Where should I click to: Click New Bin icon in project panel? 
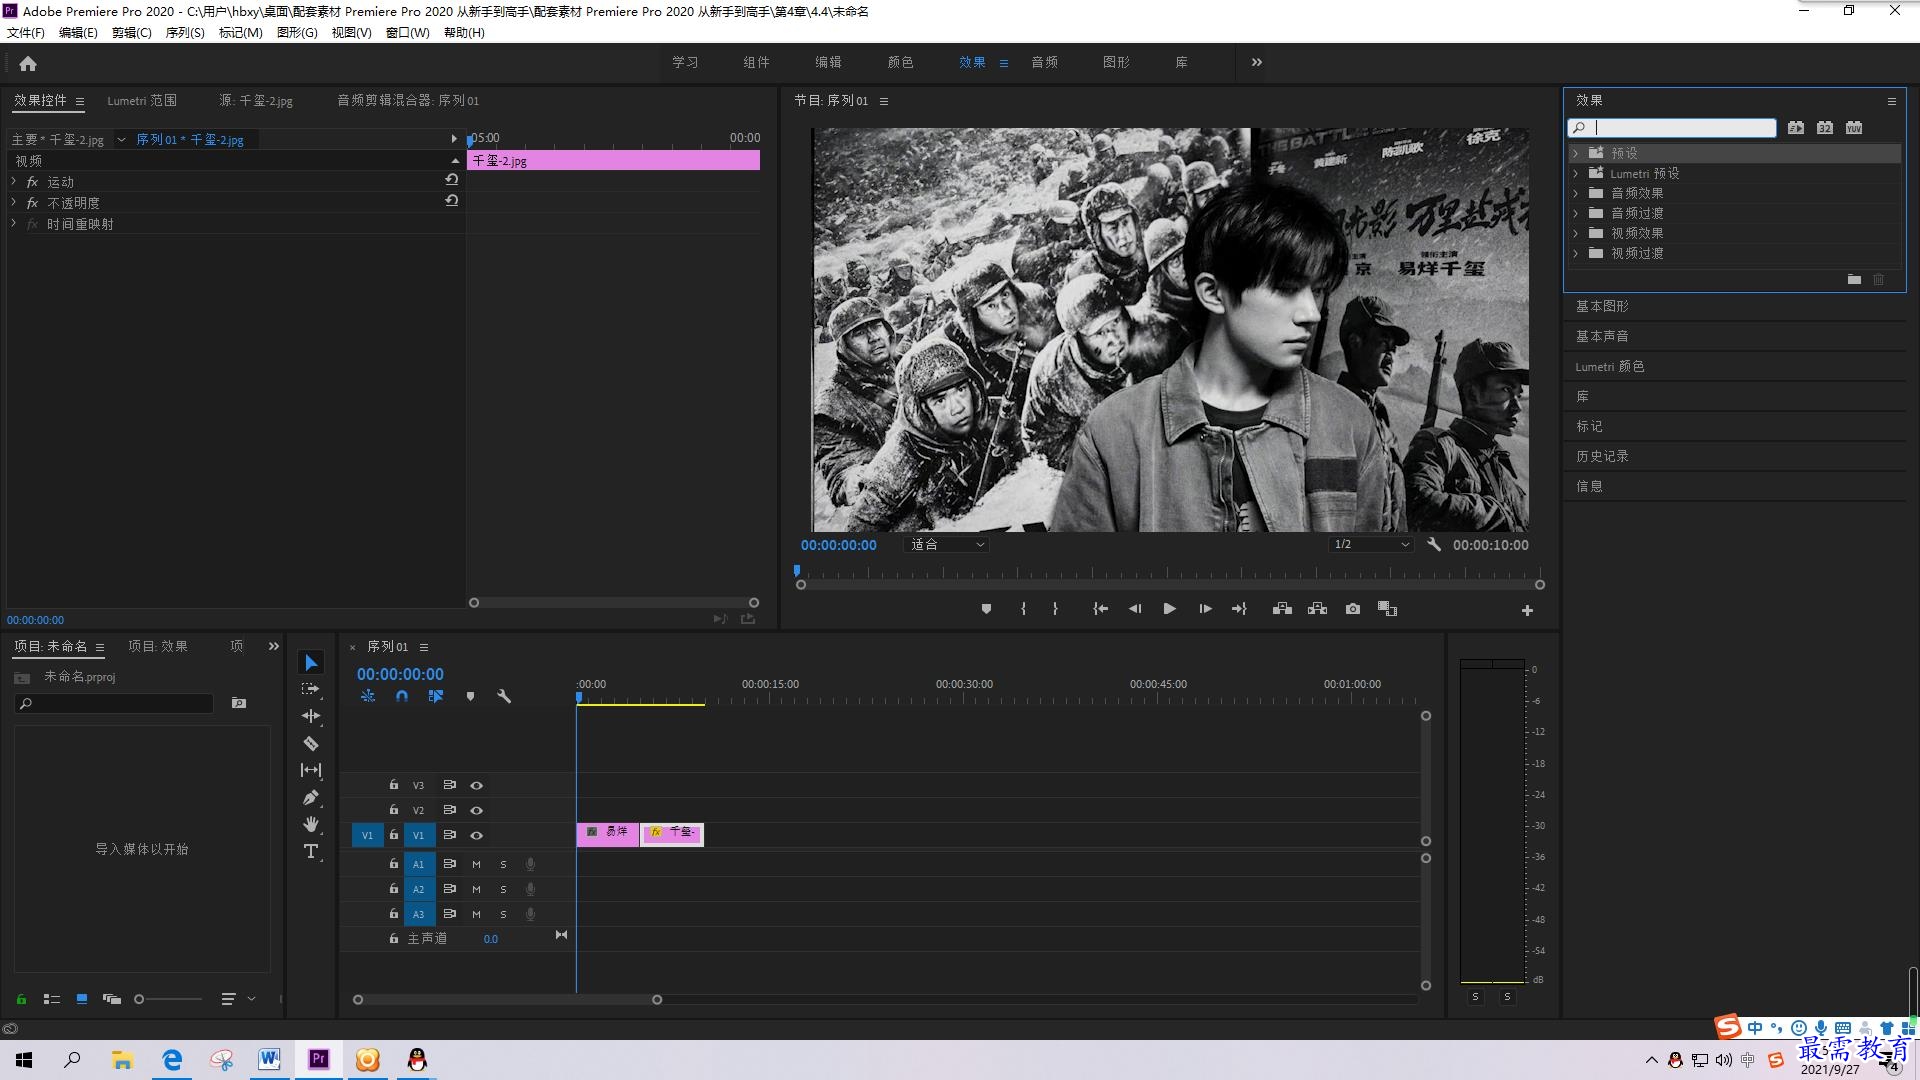coord(239,703)
